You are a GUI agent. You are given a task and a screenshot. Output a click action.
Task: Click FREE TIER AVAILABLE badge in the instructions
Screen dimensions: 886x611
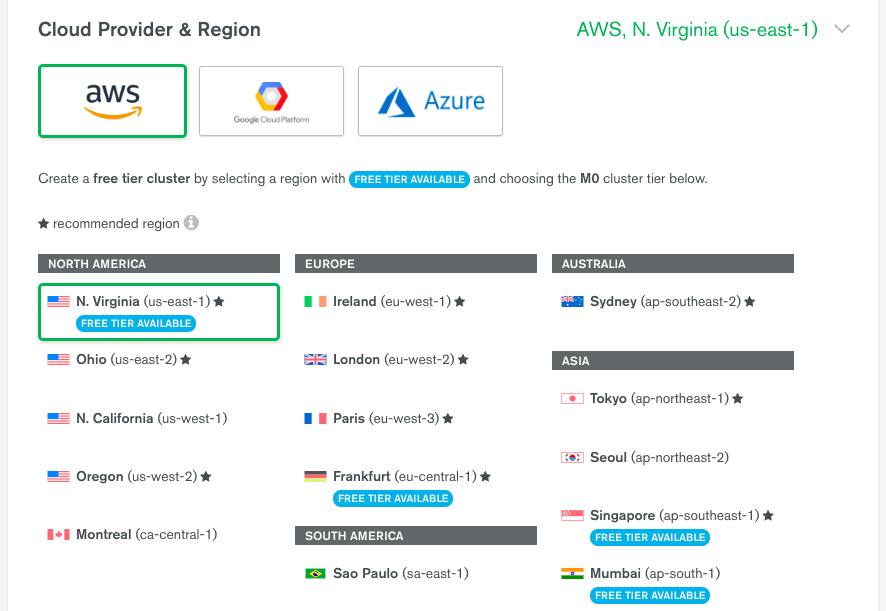(x=409, y=179)
